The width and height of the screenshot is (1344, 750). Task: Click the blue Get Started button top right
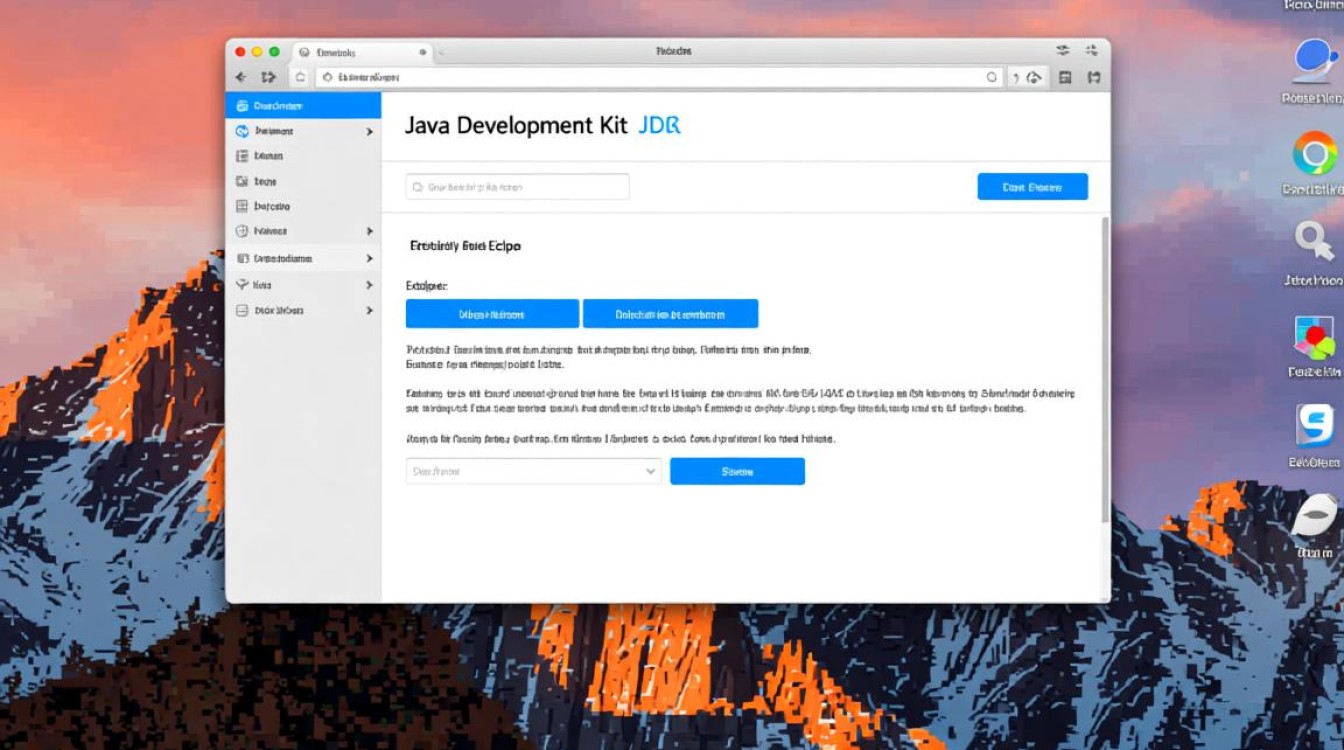pyautogui.click(x=1032, y=186)
